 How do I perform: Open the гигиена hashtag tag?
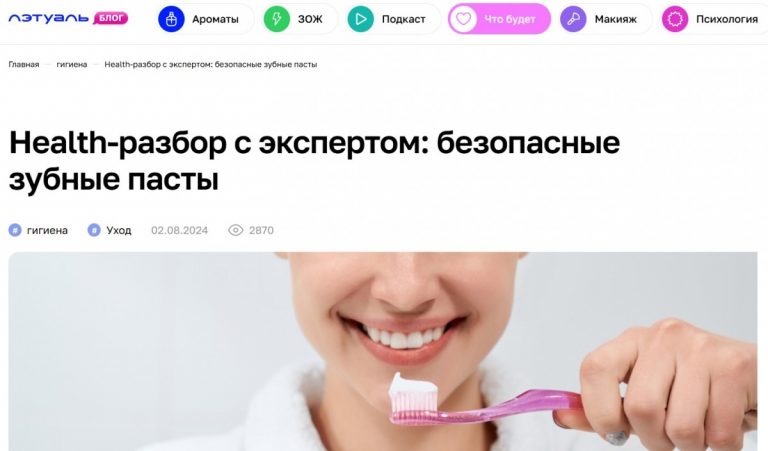pos(38,230)
